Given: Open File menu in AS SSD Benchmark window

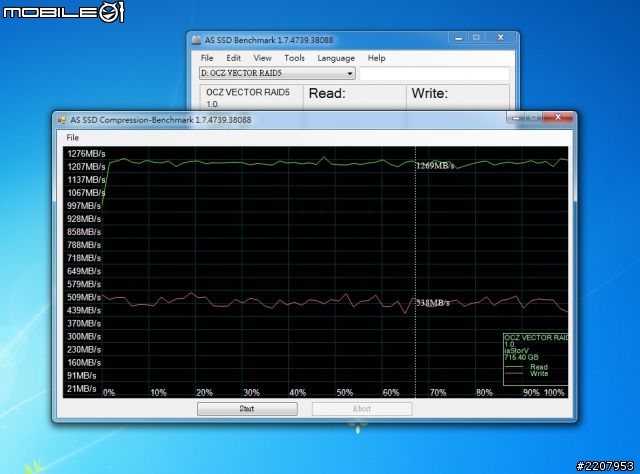Looking at the screenshot, I should tap(207, 58).
